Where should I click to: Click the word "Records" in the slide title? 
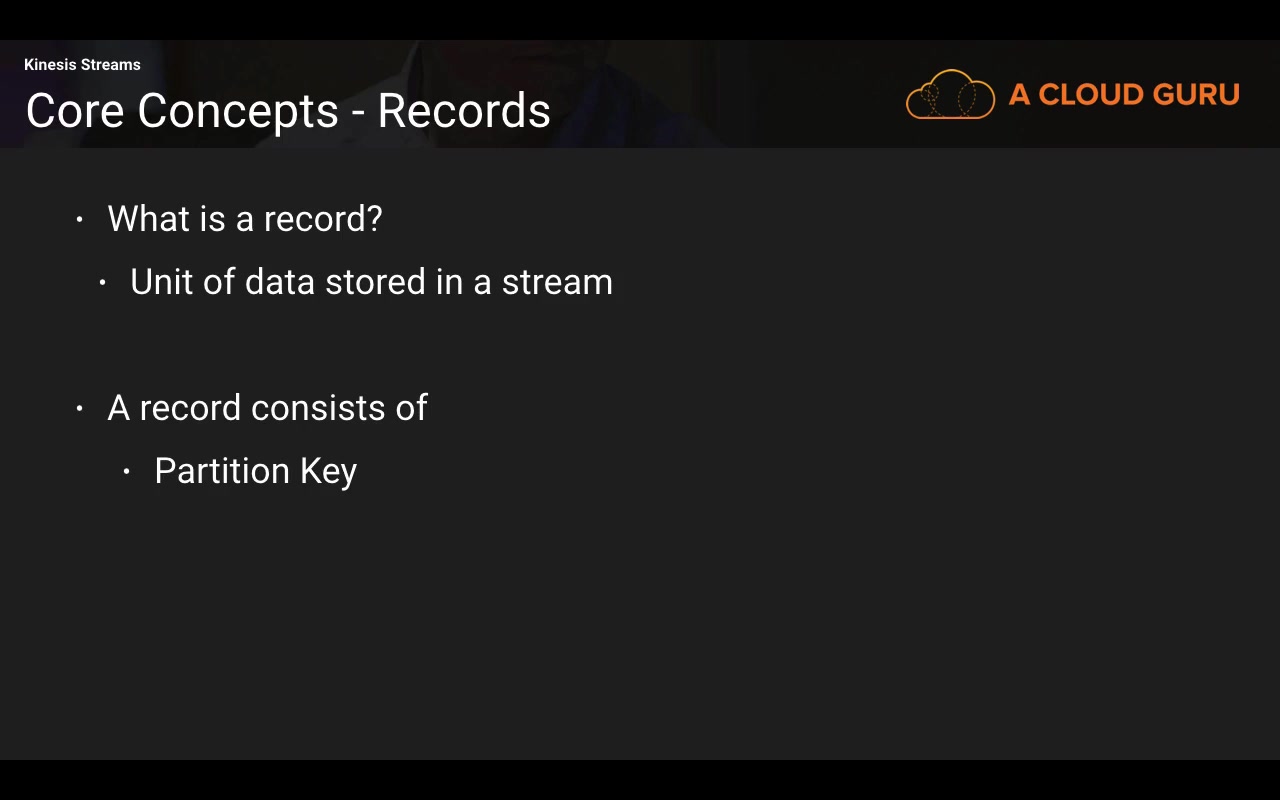pyautogui.click(x=464, y=110)
